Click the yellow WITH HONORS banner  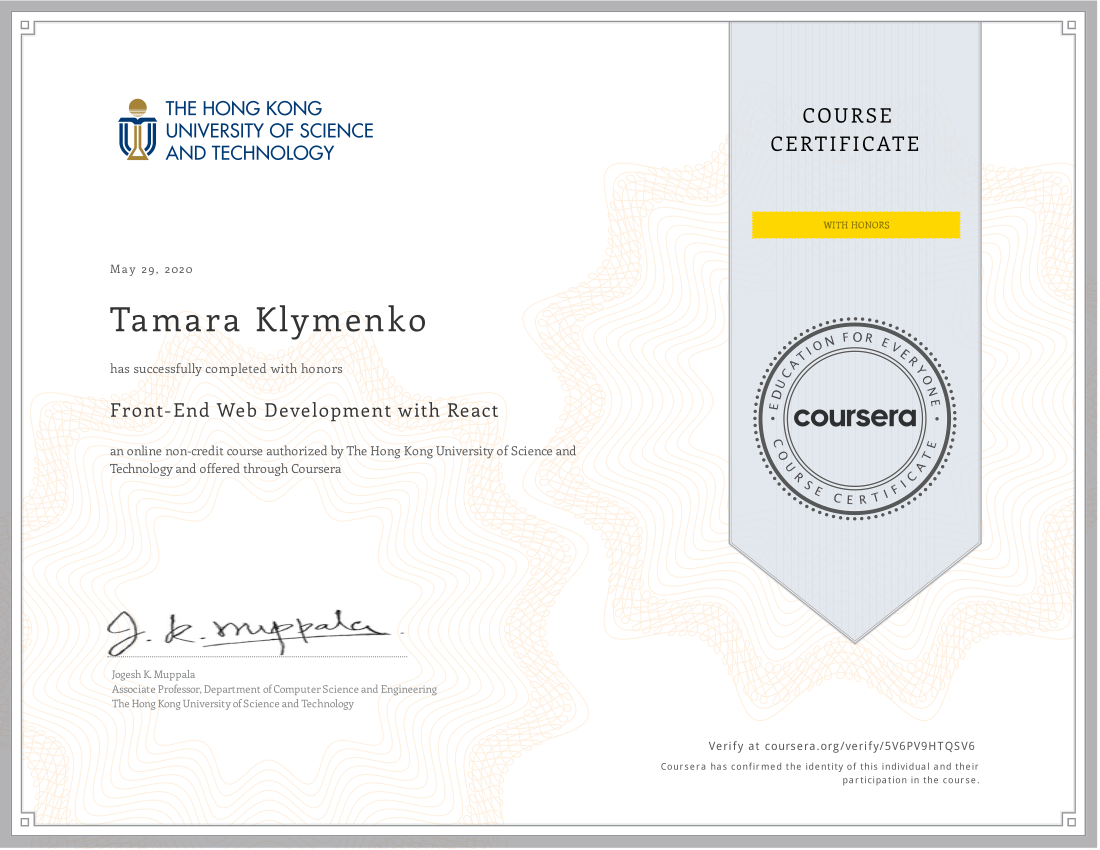(x=855, y=225)
